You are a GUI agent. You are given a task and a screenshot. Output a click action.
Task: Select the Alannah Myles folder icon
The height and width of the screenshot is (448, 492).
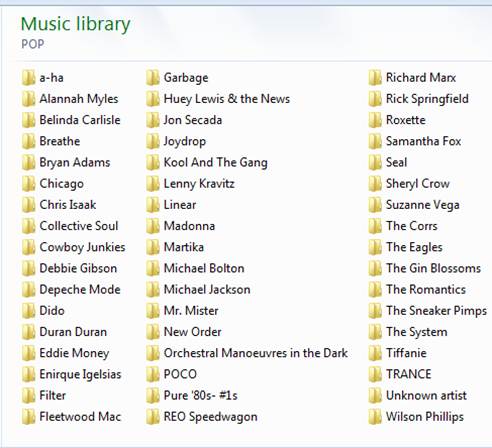tap(29, 99)
